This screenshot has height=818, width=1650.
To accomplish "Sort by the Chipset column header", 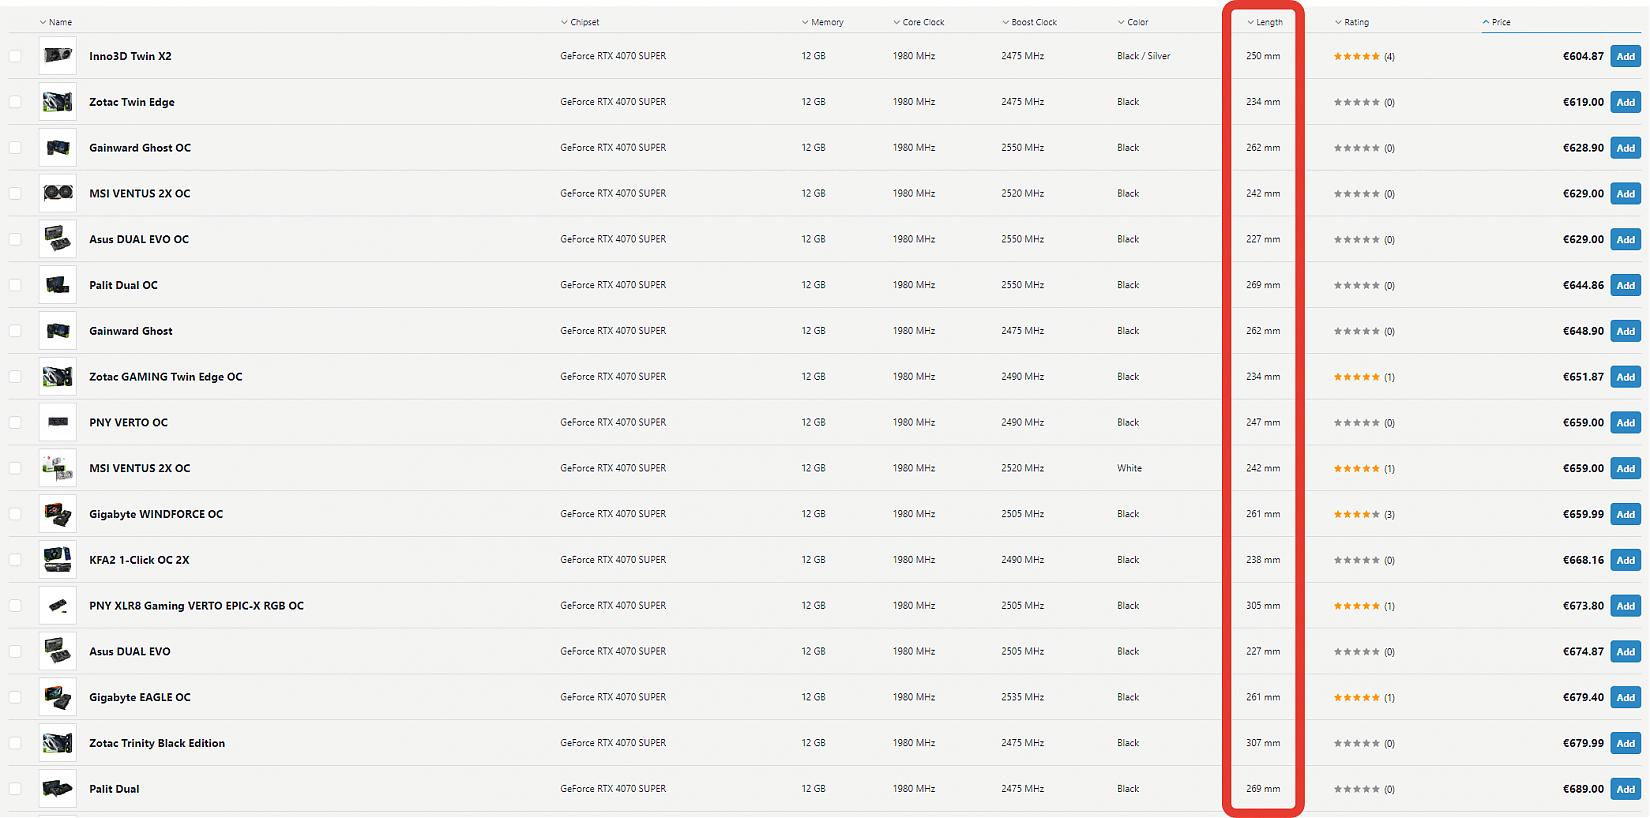I will 580,22.
